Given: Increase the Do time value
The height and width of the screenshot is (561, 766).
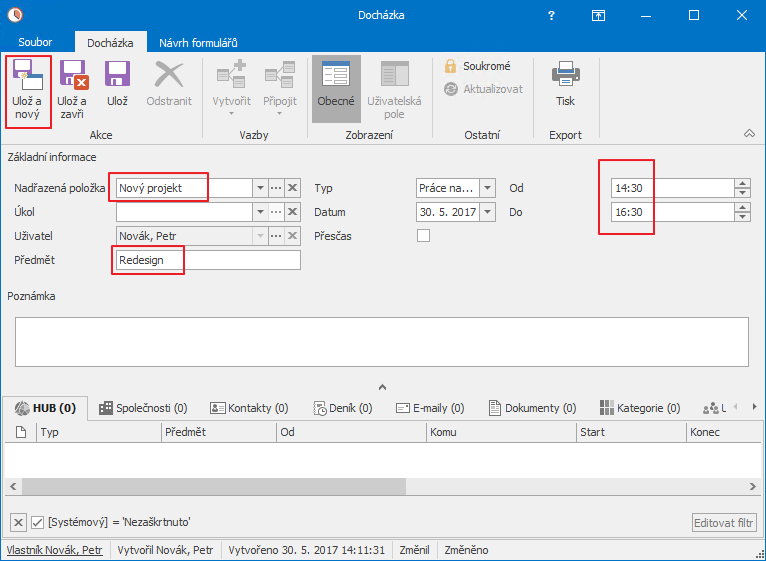Looking at the screenshot, I should click(x=742, y=207).
